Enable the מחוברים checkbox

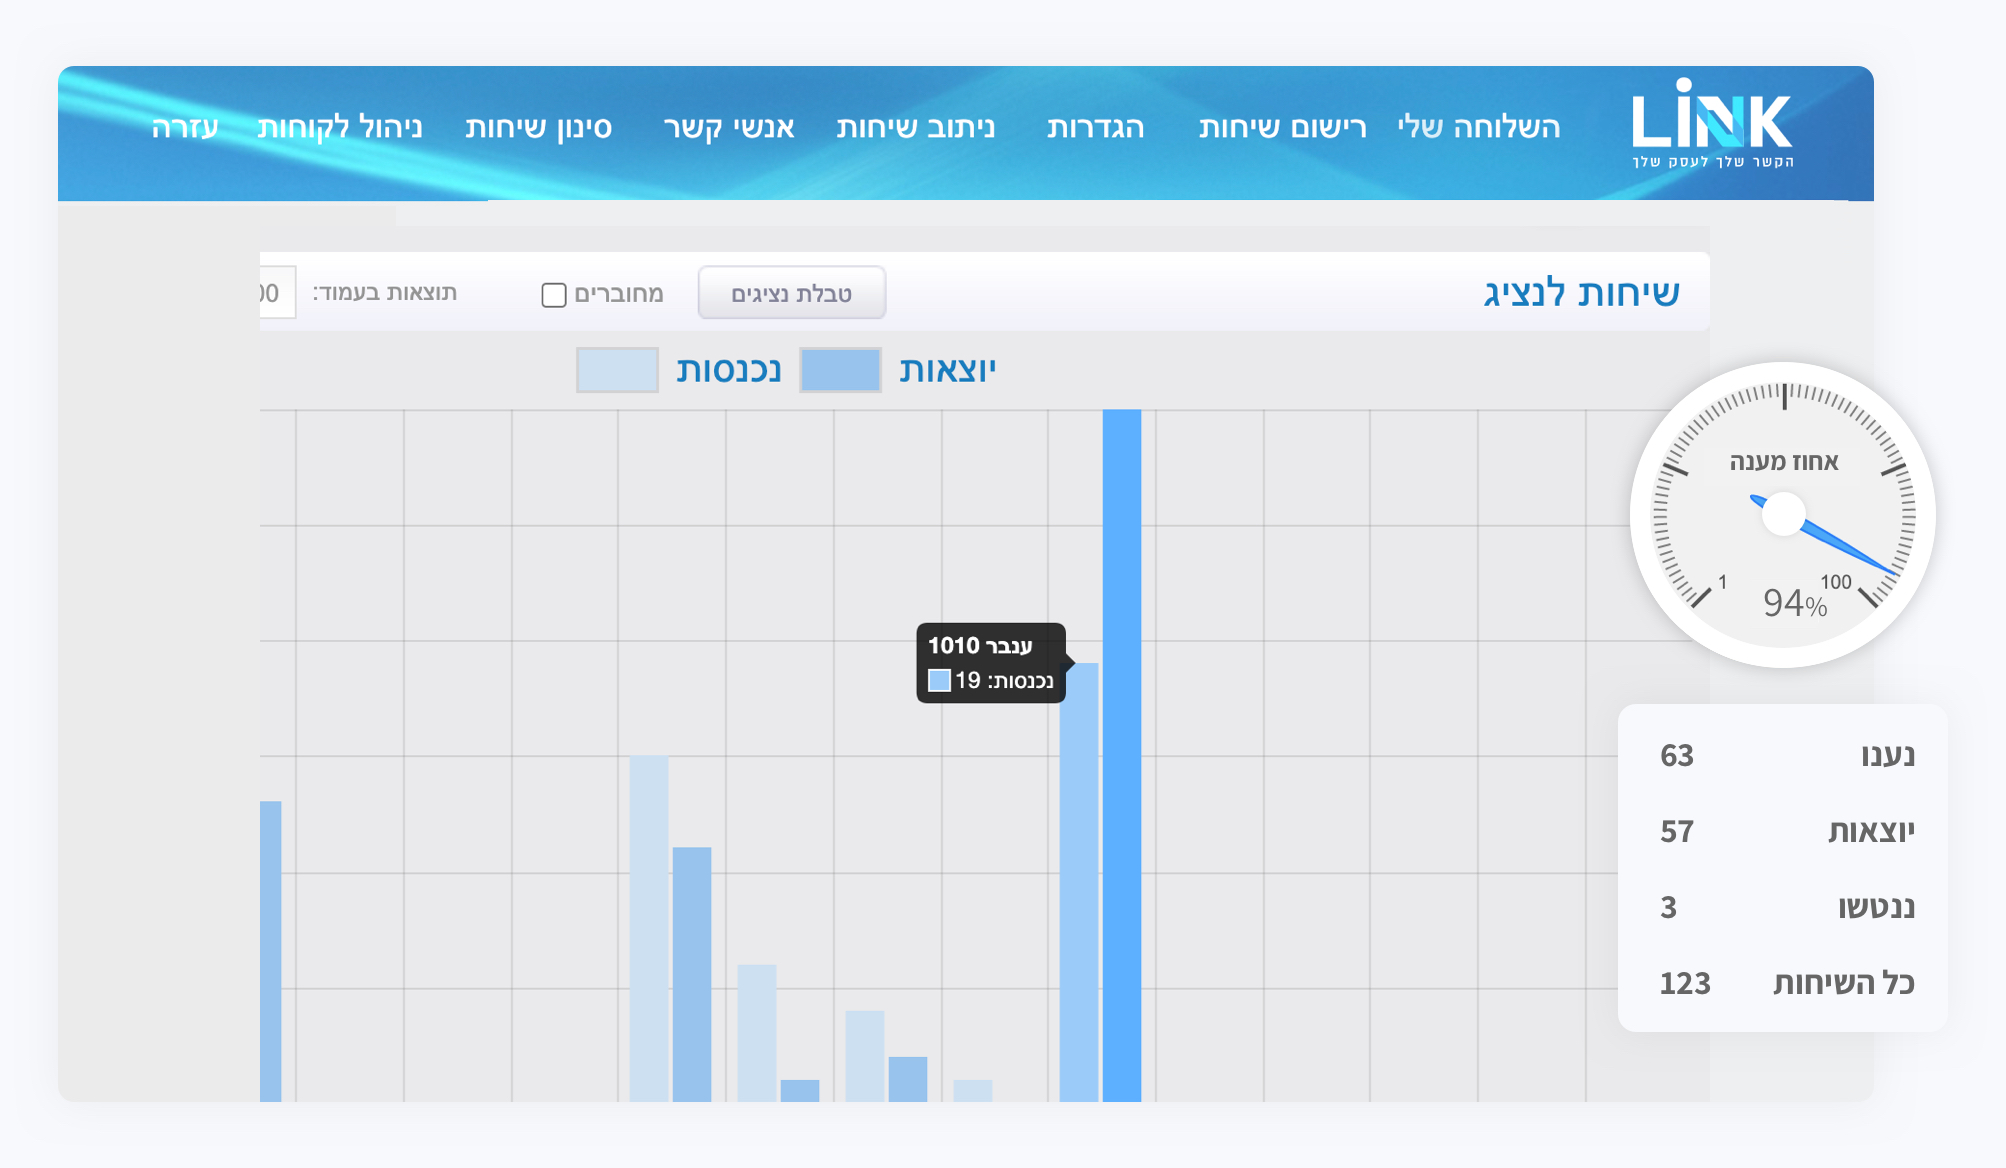[554, 294]
